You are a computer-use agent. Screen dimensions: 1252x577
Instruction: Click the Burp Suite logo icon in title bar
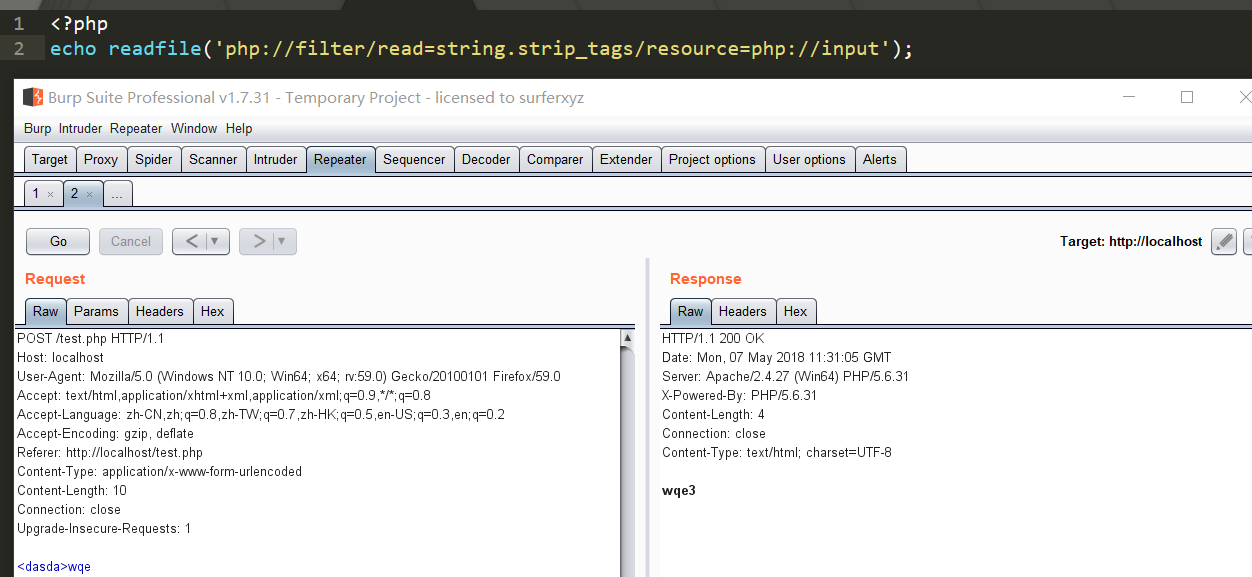tap(33, 97)
